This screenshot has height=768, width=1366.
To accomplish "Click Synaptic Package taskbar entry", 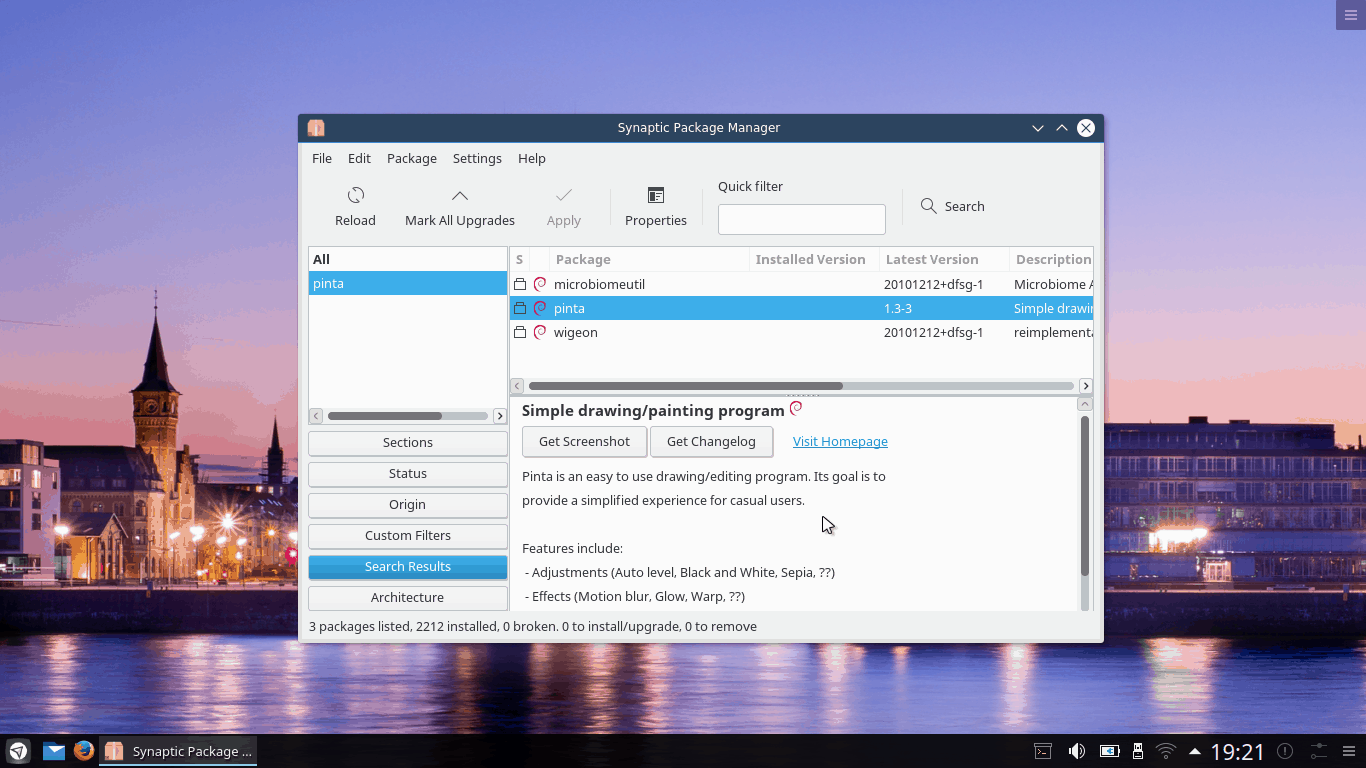I will [179, 751].
